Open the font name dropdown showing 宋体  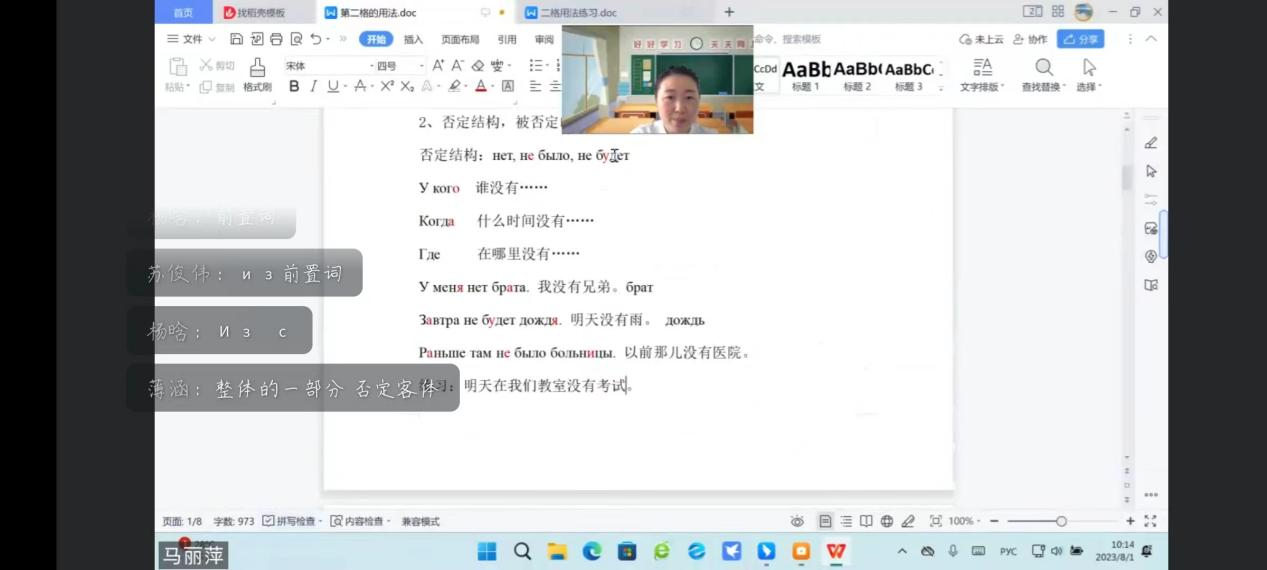click(323, 66)
